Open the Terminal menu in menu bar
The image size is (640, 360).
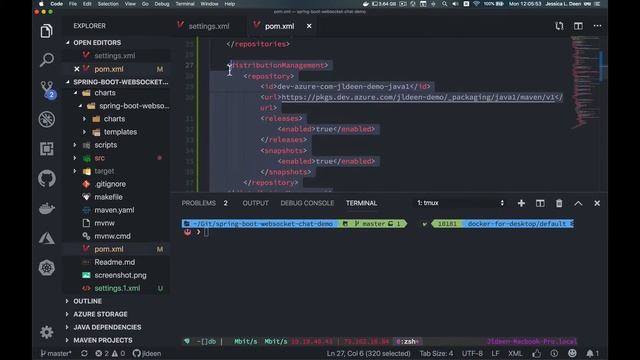pos(185,4)
